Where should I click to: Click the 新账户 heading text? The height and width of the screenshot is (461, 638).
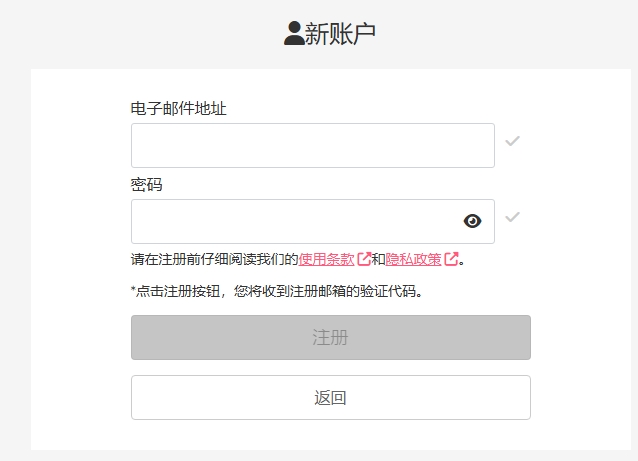(x=340, y=33)
